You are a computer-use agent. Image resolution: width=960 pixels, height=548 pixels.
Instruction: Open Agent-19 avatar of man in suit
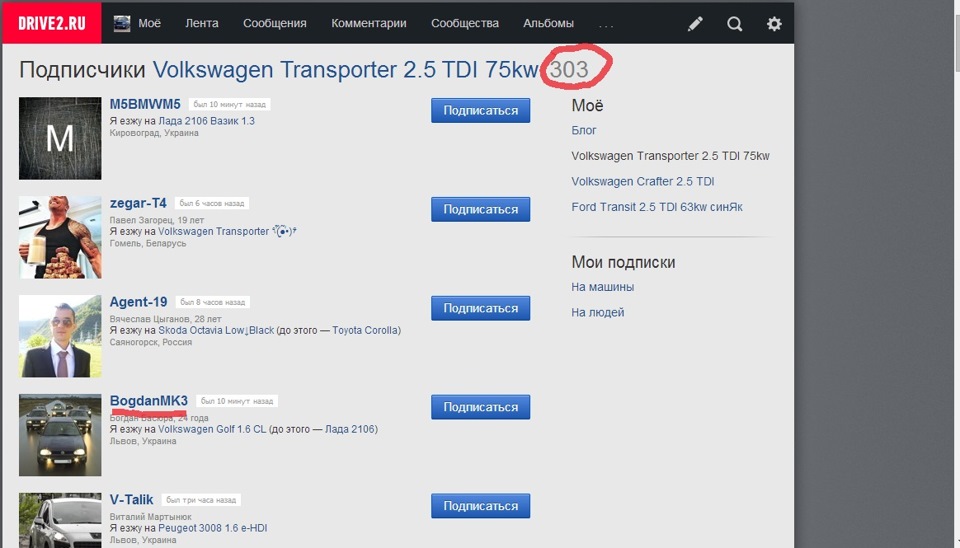(x=60, y=336)
